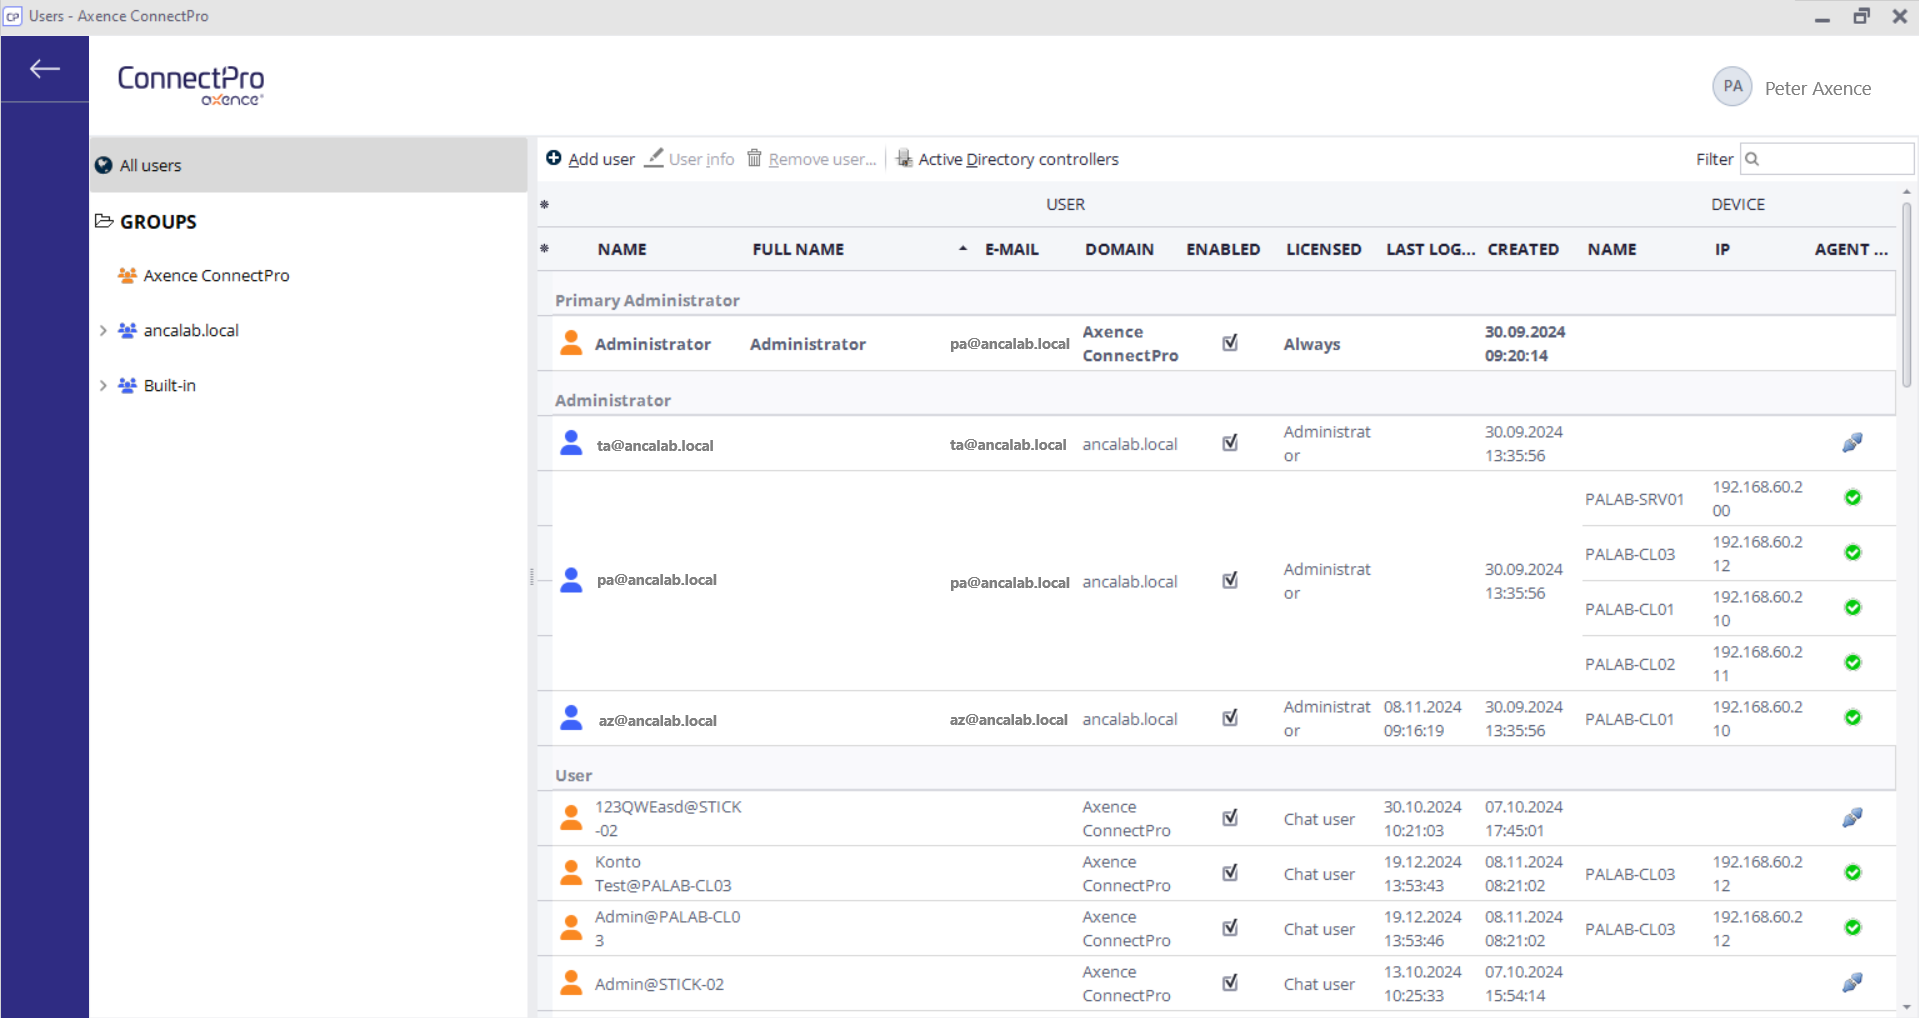Select the Axence ConnectPro group
Image resolution: width=1919 pixels, height=1018 pixels.
click(216, 275)
